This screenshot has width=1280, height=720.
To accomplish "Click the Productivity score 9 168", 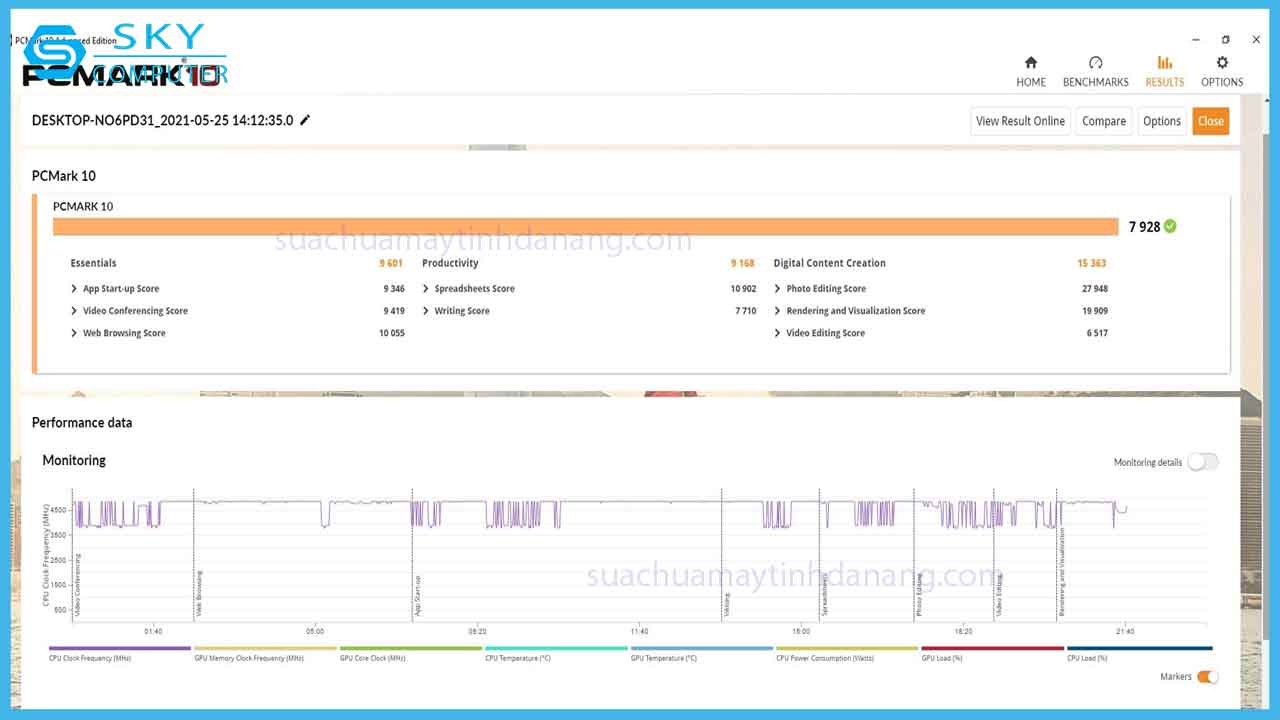I will [743, 263].
